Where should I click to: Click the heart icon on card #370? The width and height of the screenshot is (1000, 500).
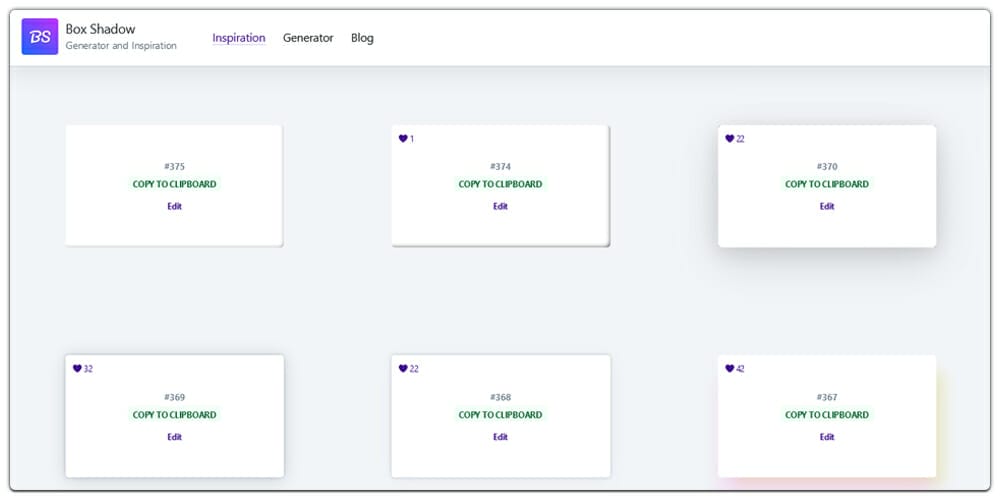tap(729, 139)
